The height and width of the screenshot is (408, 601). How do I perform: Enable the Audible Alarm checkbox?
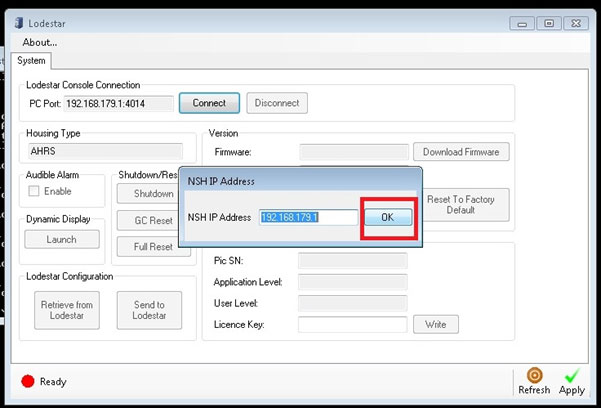pyautogui.click(x=34, y=191)
